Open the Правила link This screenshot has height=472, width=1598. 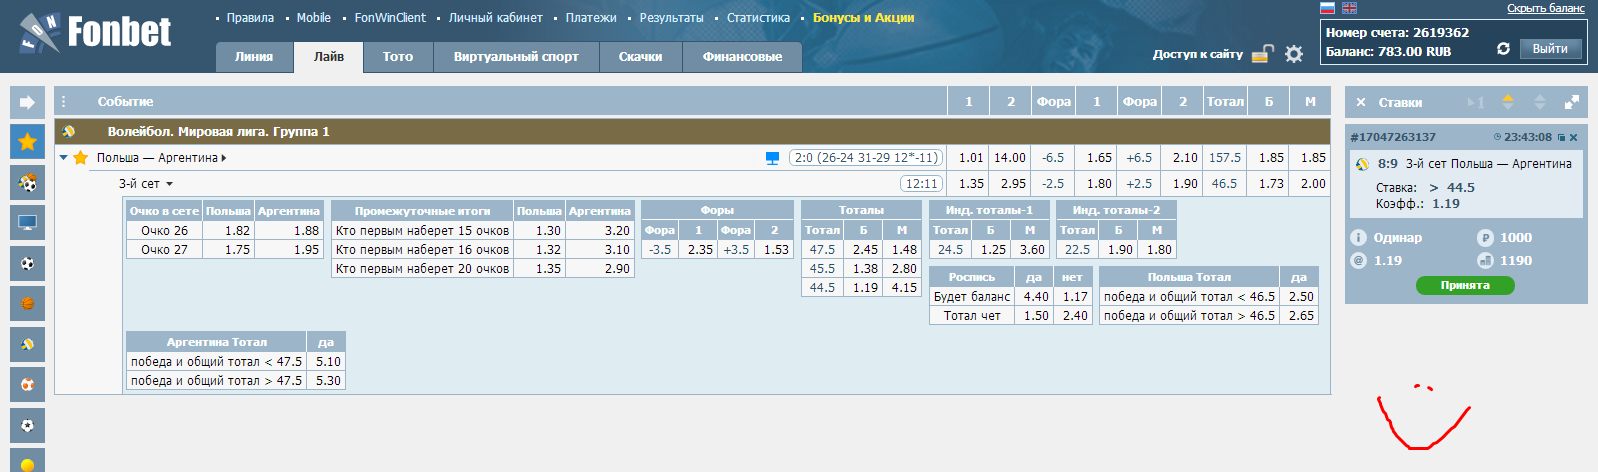pyautogui.click(x=250, y=18)
